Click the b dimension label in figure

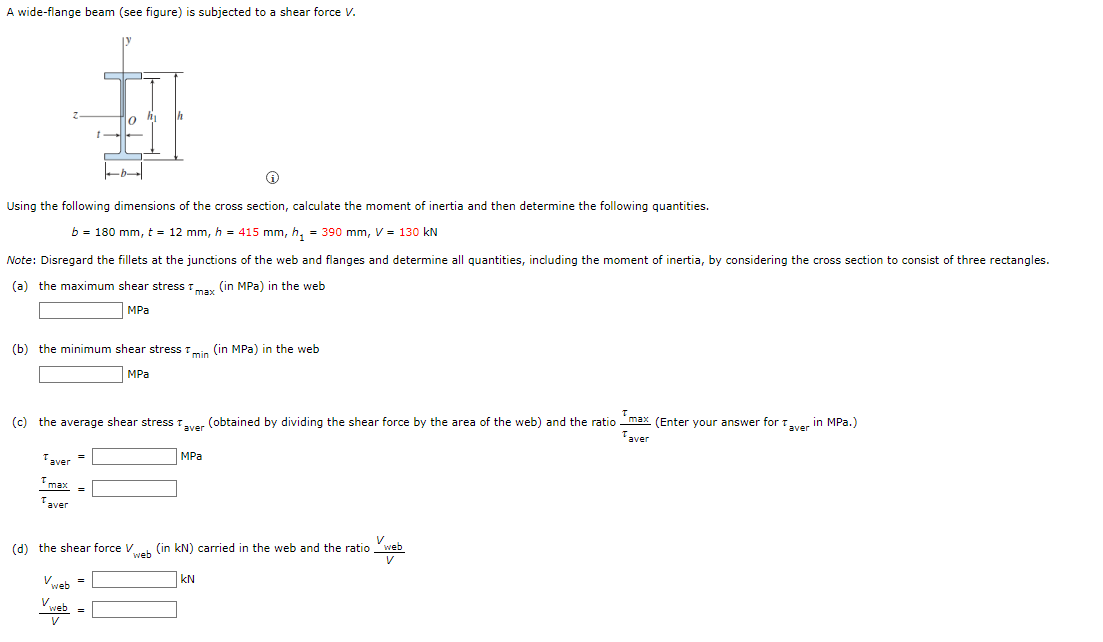tap(123, 172)
